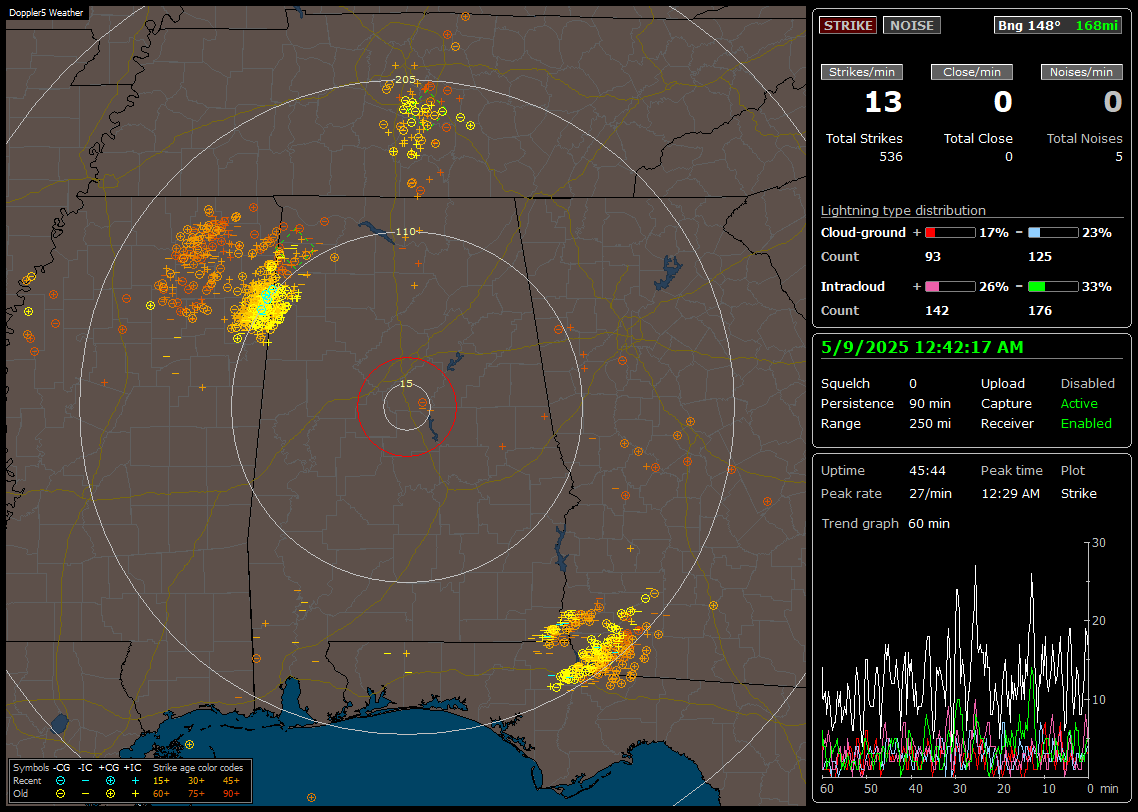Screen dimensions: 1138x812
Task: Click the red positive Cloud-ground bar indicator
Action: 950,233
